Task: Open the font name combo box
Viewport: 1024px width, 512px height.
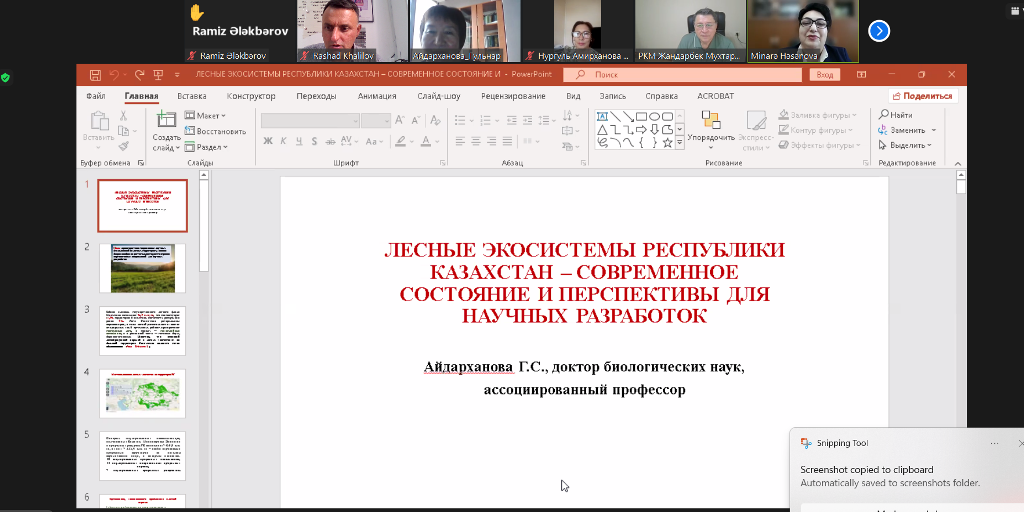Action: click(x=310, y=121)
